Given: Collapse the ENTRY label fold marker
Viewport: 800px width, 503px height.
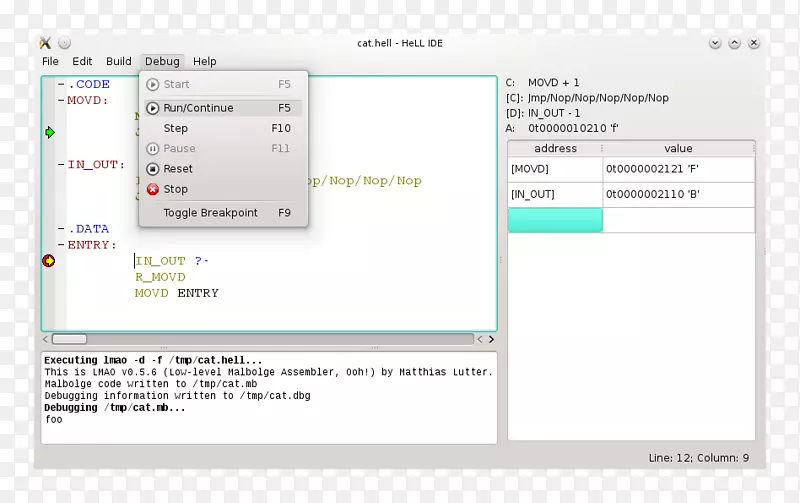Looking at the screenshot, I should 61,245.
